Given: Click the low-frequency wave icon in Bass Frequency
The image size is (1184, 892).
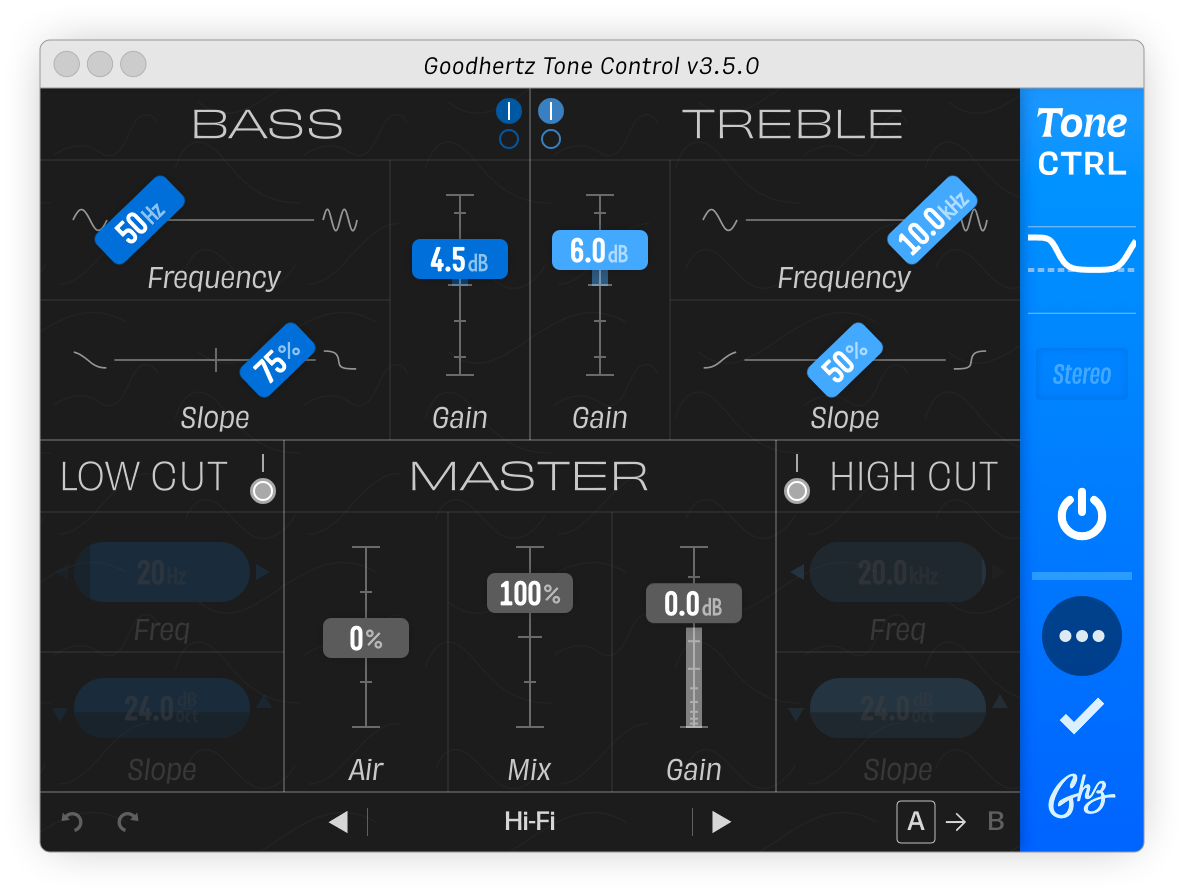Looking at the screenshot, I should tap(90, 220).
